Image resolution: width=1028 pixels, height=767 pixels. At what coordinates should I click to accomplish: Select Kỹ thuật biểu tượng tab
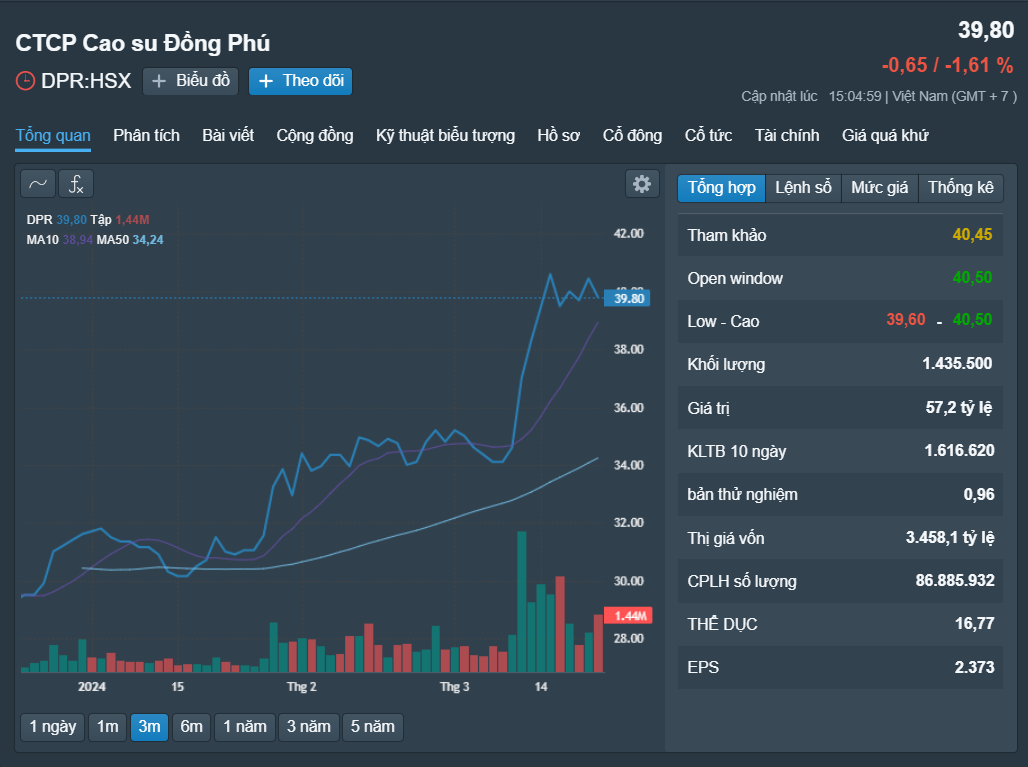click(x=445, y=136)
